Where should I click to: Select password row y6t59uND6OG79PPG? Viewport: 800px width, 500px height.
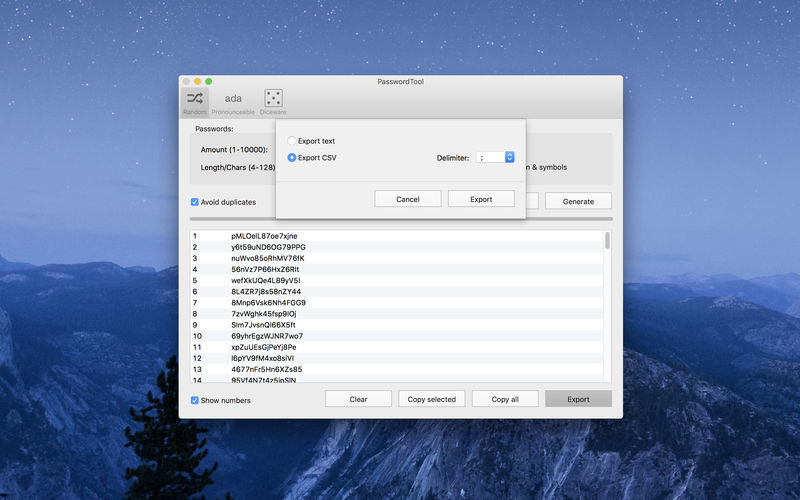[x=397, y=247]
